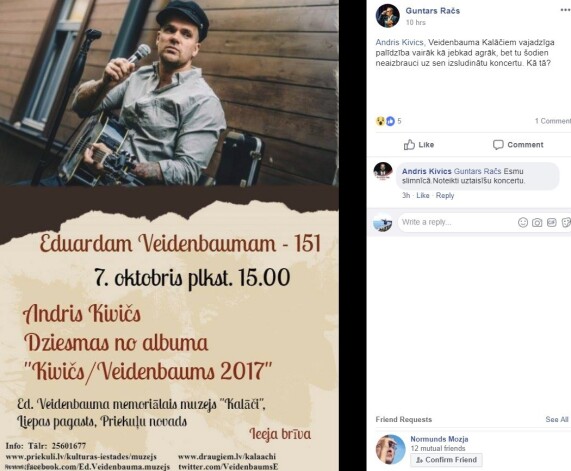Click the Like thumbs-up icon on the post
This screenshot has height=471, width=571.
pyautogui.click(x=409, y=145)
